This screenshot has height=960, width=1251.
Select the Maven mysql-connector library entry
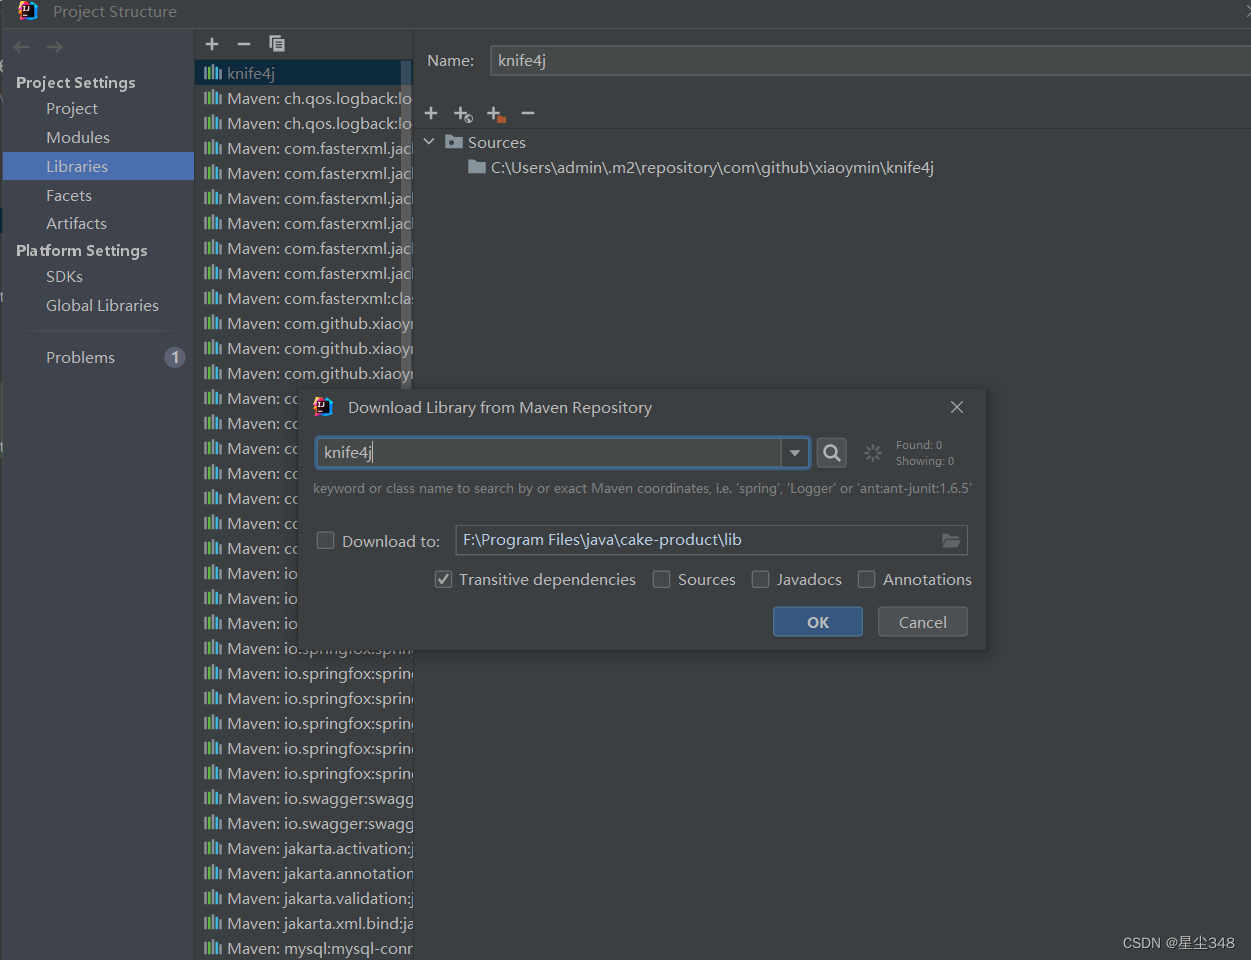coord(310,947)
